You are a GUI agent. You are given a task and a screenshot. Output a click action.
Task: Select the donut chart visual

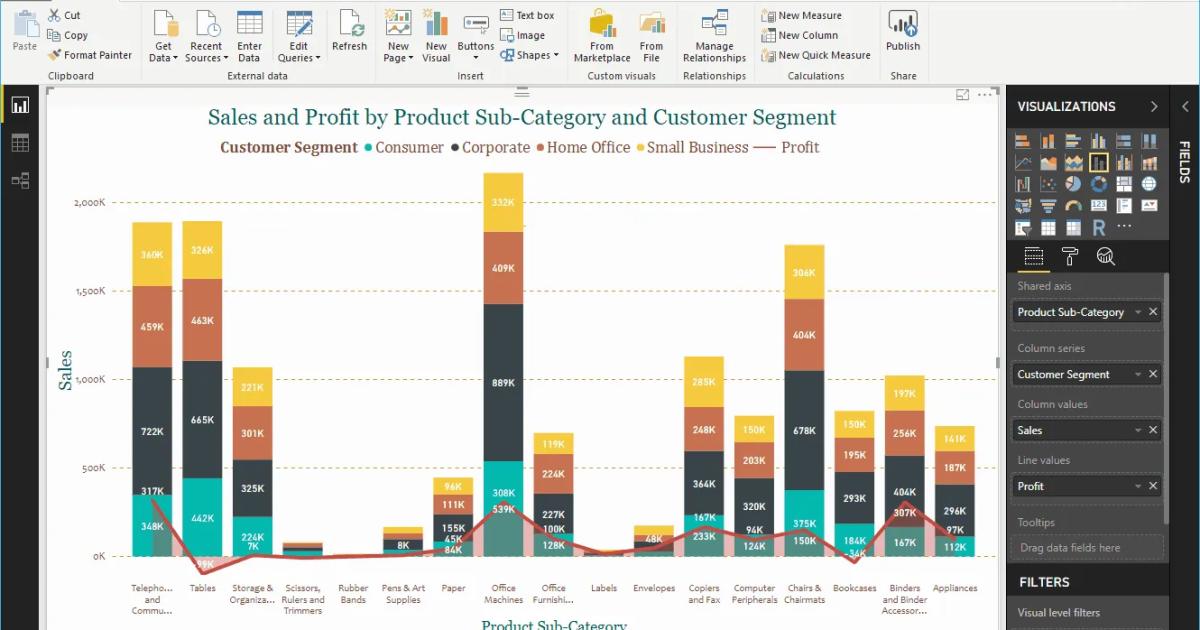tap(1099, 184)
